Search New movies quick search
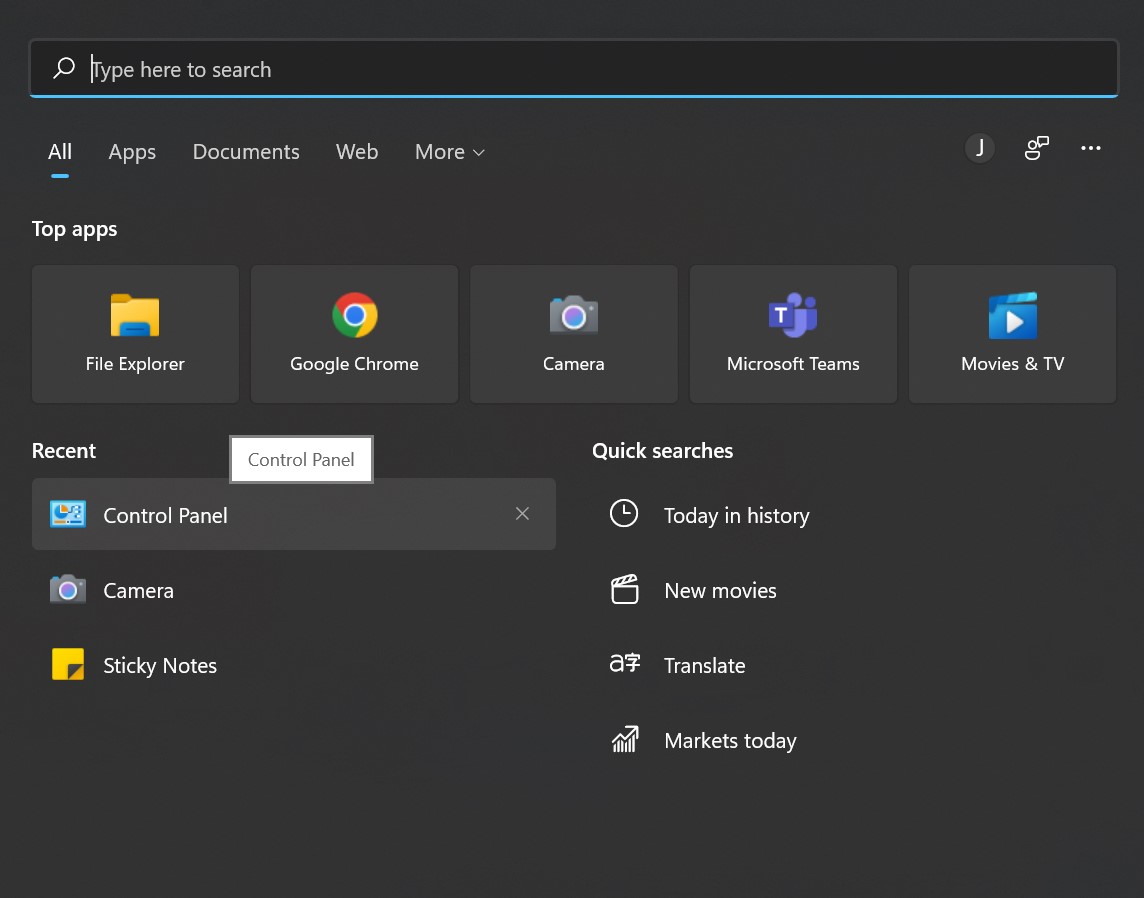 (x=720, y=590)
